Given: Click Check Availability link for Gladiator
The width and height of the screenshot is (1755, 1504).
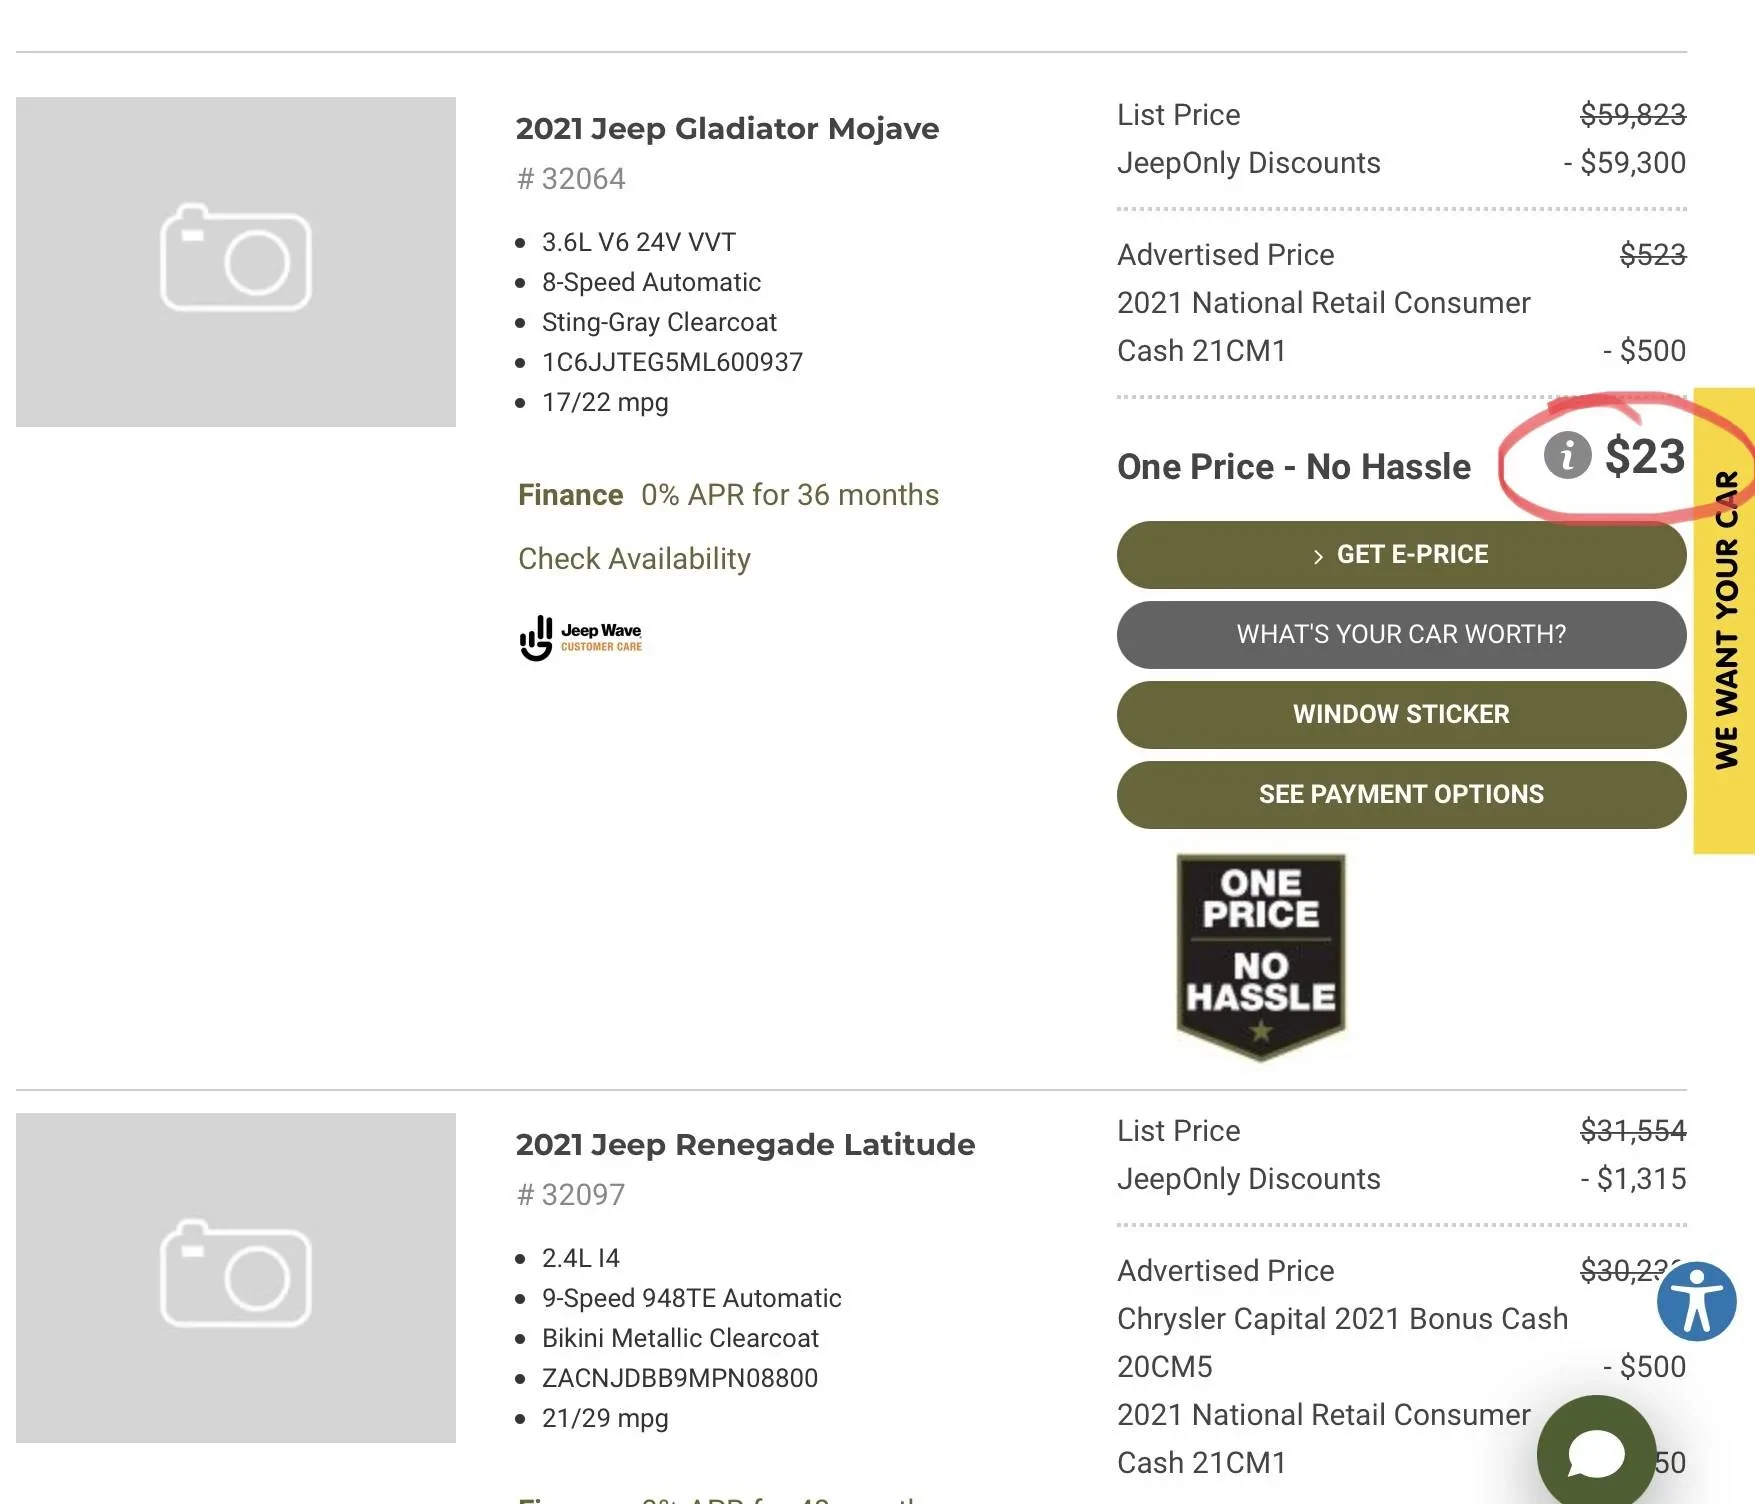Looking at the screenshot, I should tap(634, 559).
